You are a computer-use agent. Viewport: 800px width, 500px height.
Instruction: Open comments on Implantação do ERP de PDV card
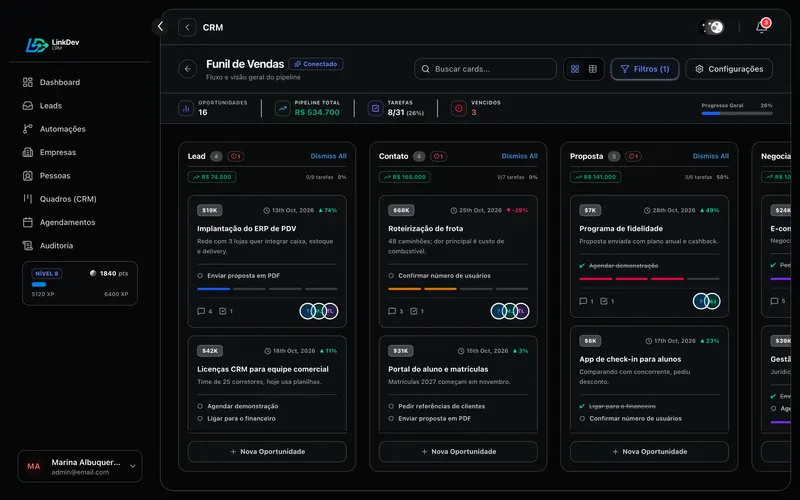pyautogui.click(x=205, y=311)
